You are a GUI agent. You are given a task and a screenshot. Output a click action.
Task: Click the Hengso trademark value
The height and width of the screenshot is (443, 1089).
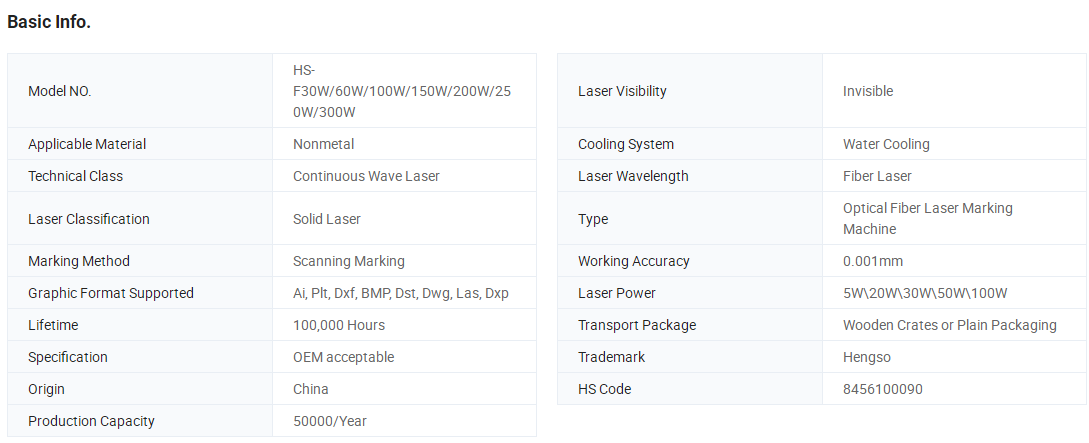[x=867, y=357]
